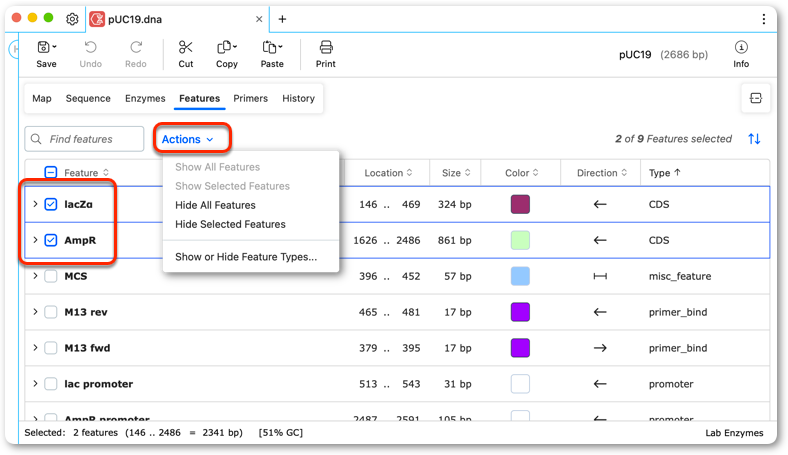
Task: Click the direction arrow of AmpR row
Action: [x=600, y=240]
